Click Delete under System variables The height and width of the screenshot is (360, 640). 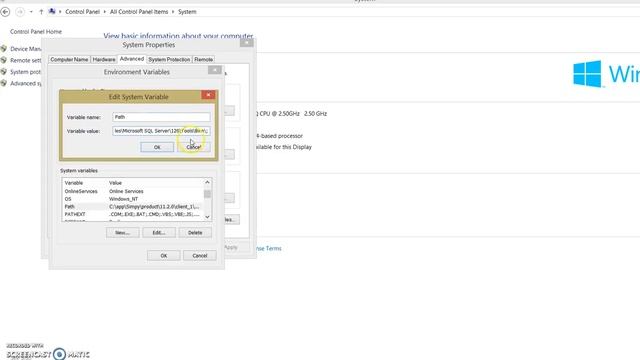click(x=195, y=233)
